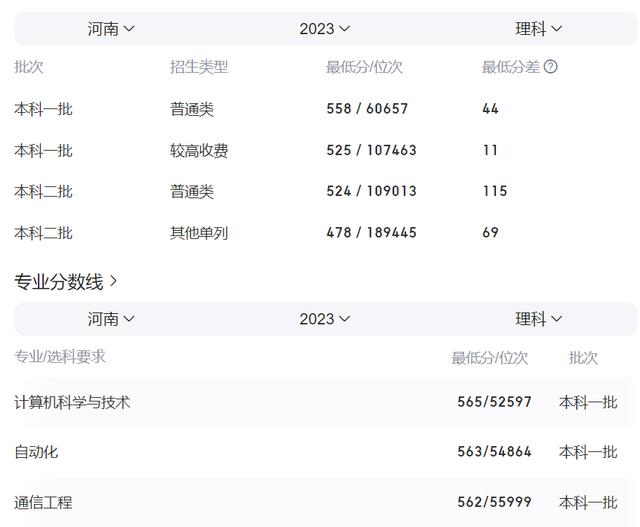
Task: Open the 专业分数线 section link
Action: (x=66, y=282)
